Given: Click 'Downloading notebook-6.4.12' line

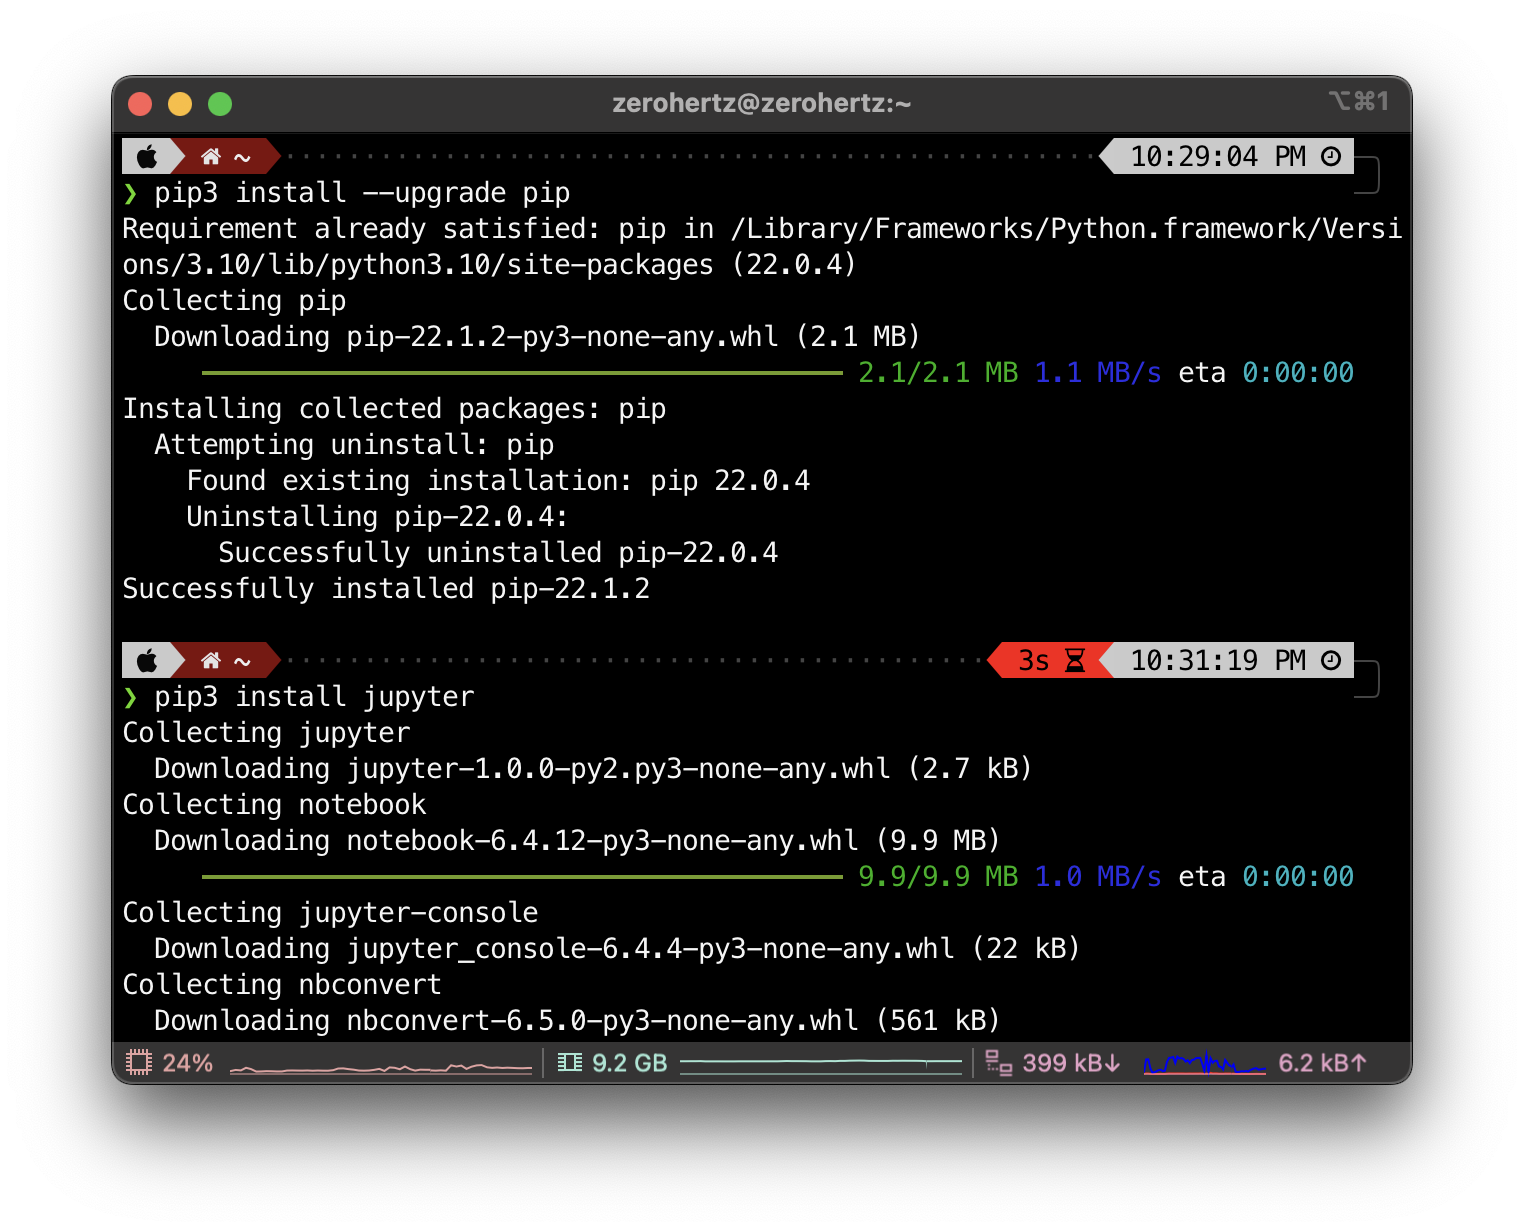Looking at the screenshot, I should (578, 840).
